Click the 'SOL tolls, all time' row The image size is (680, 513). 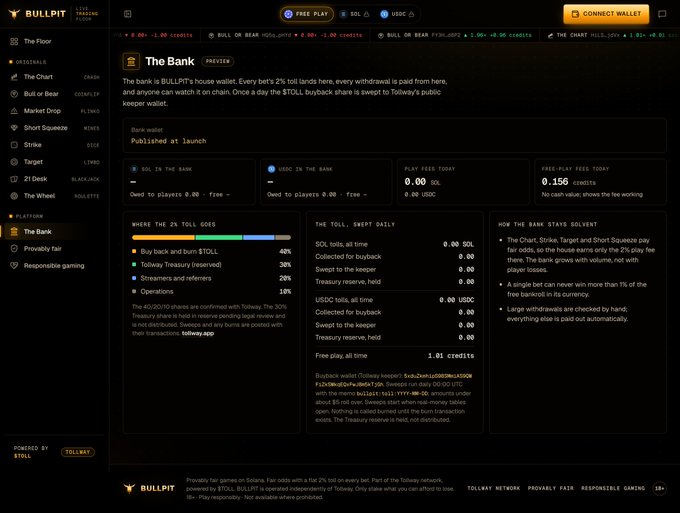click(395, 244)
